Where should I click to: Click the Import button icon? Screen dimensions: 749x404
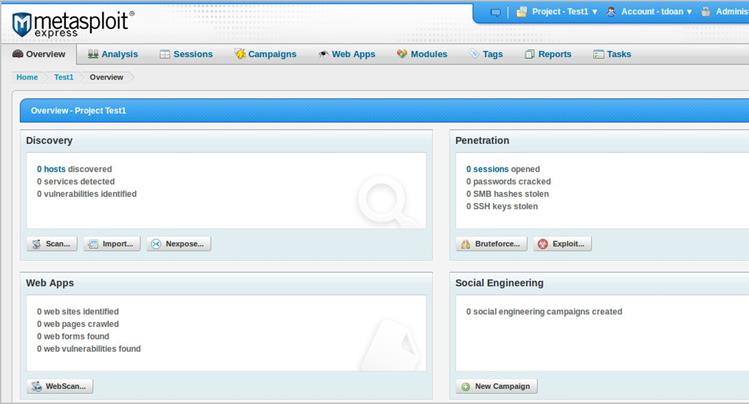[x=93, y=244]
